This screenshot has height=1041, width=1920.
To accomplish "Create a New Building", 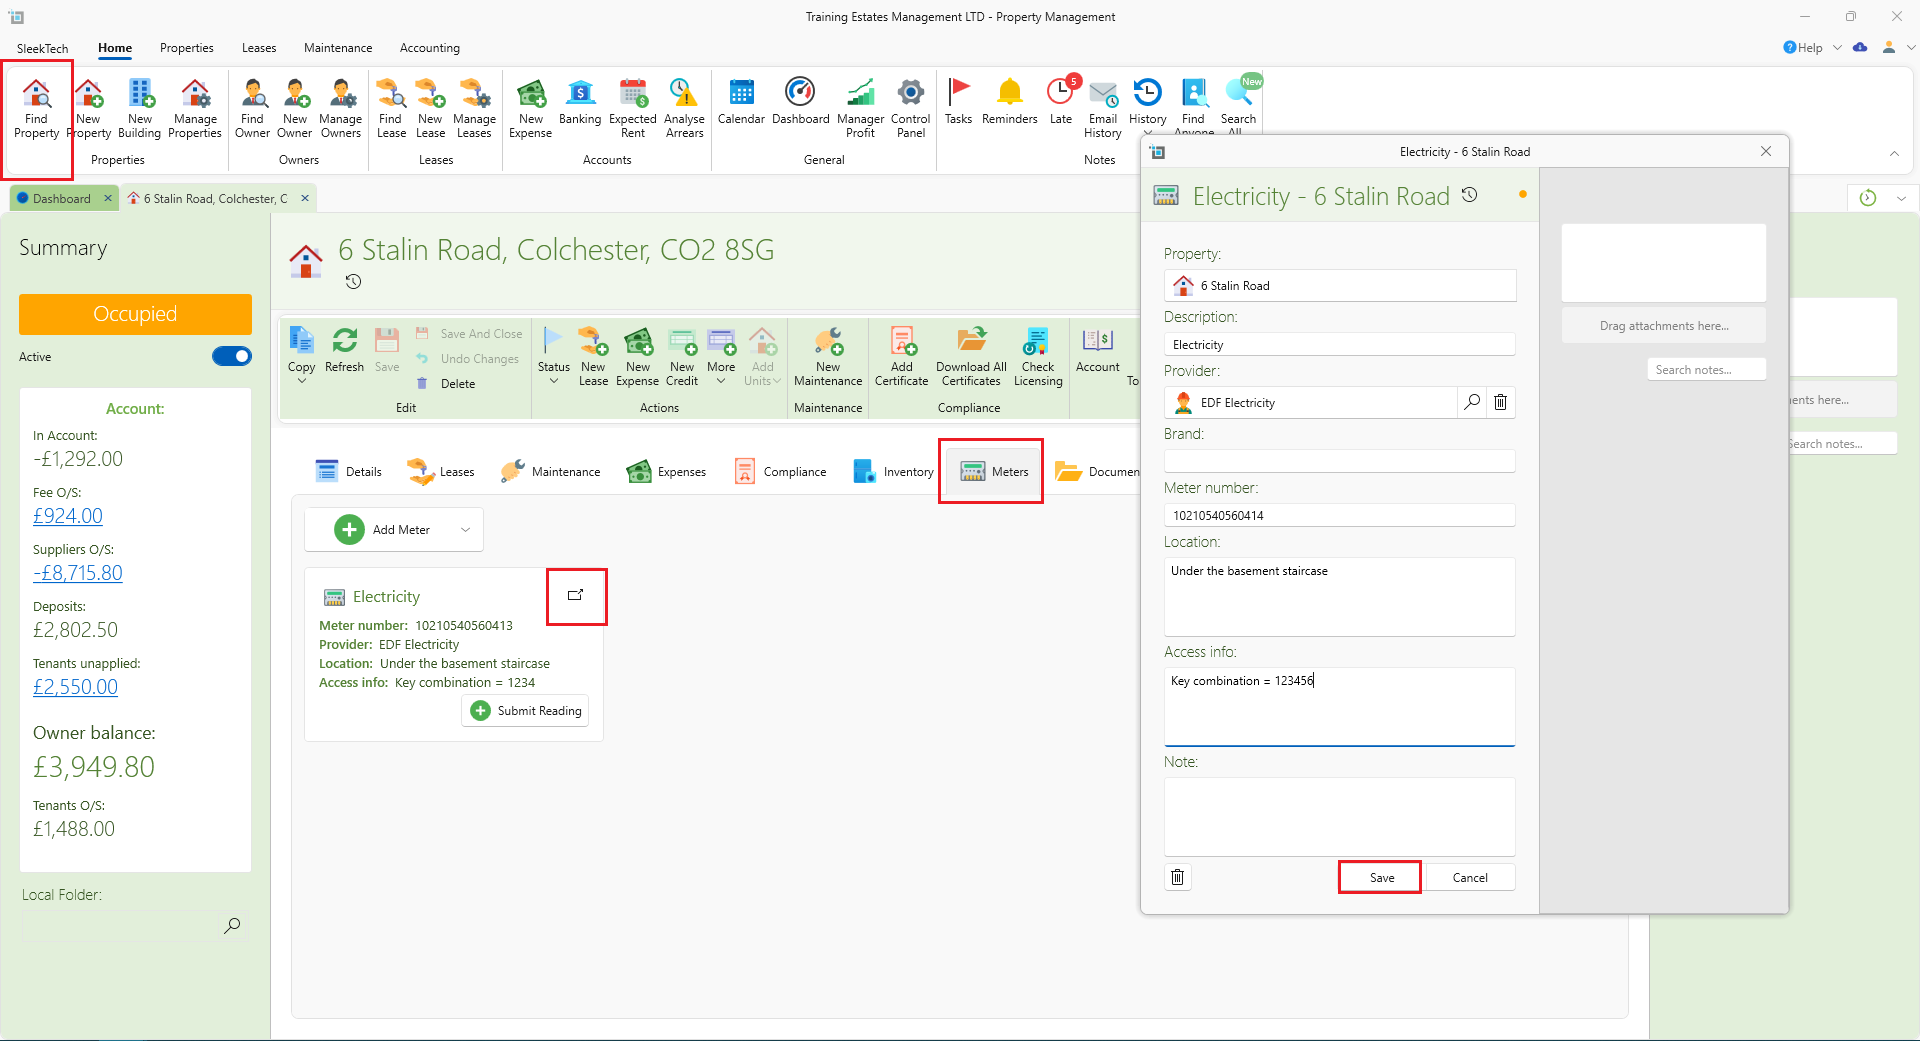I will [x=140, y=108].
